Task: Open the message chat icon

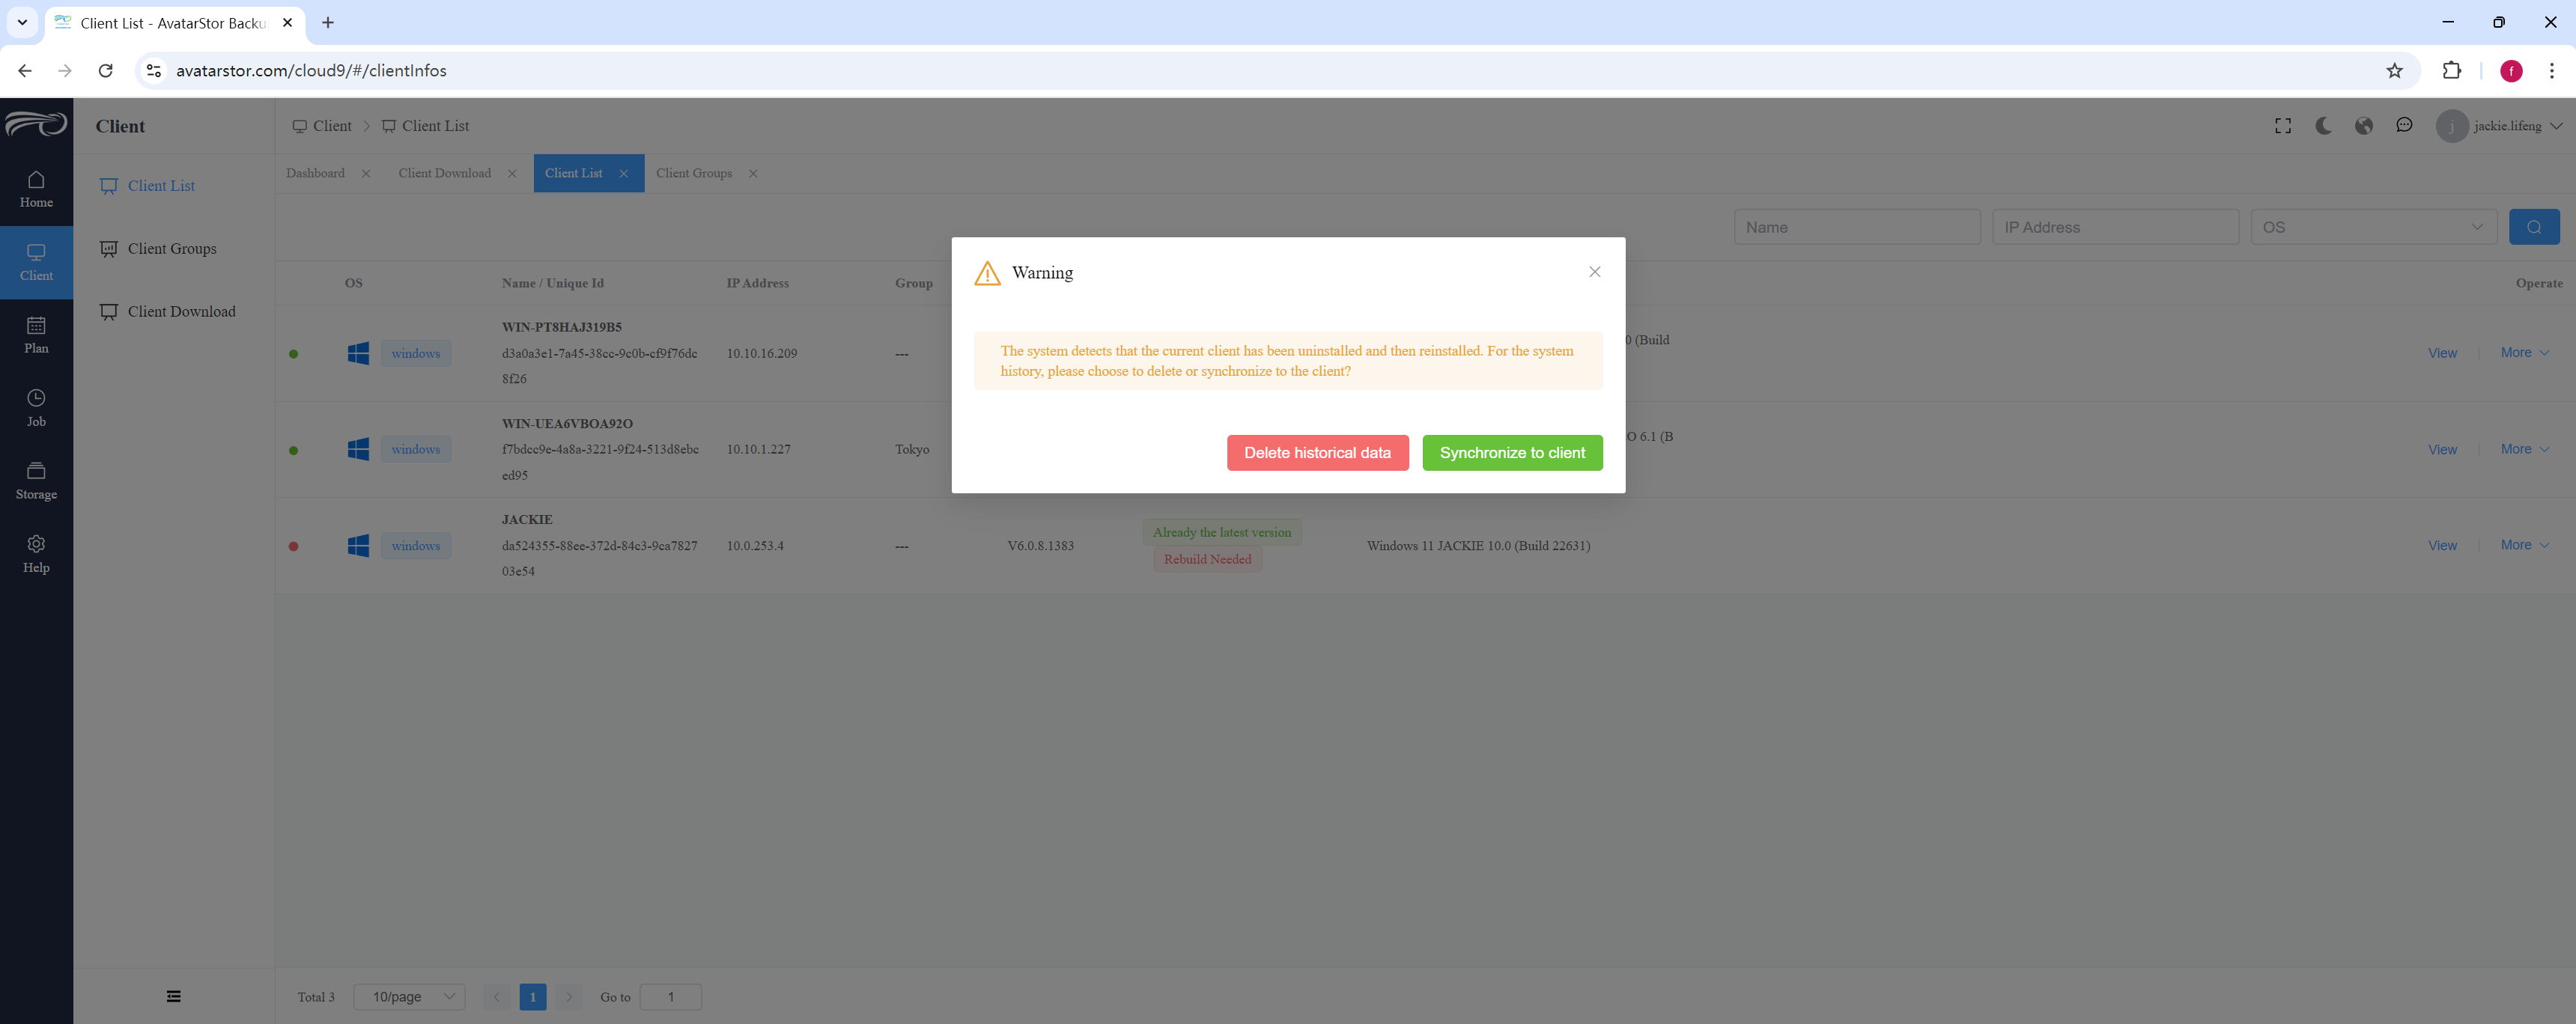Action: 2404,126
